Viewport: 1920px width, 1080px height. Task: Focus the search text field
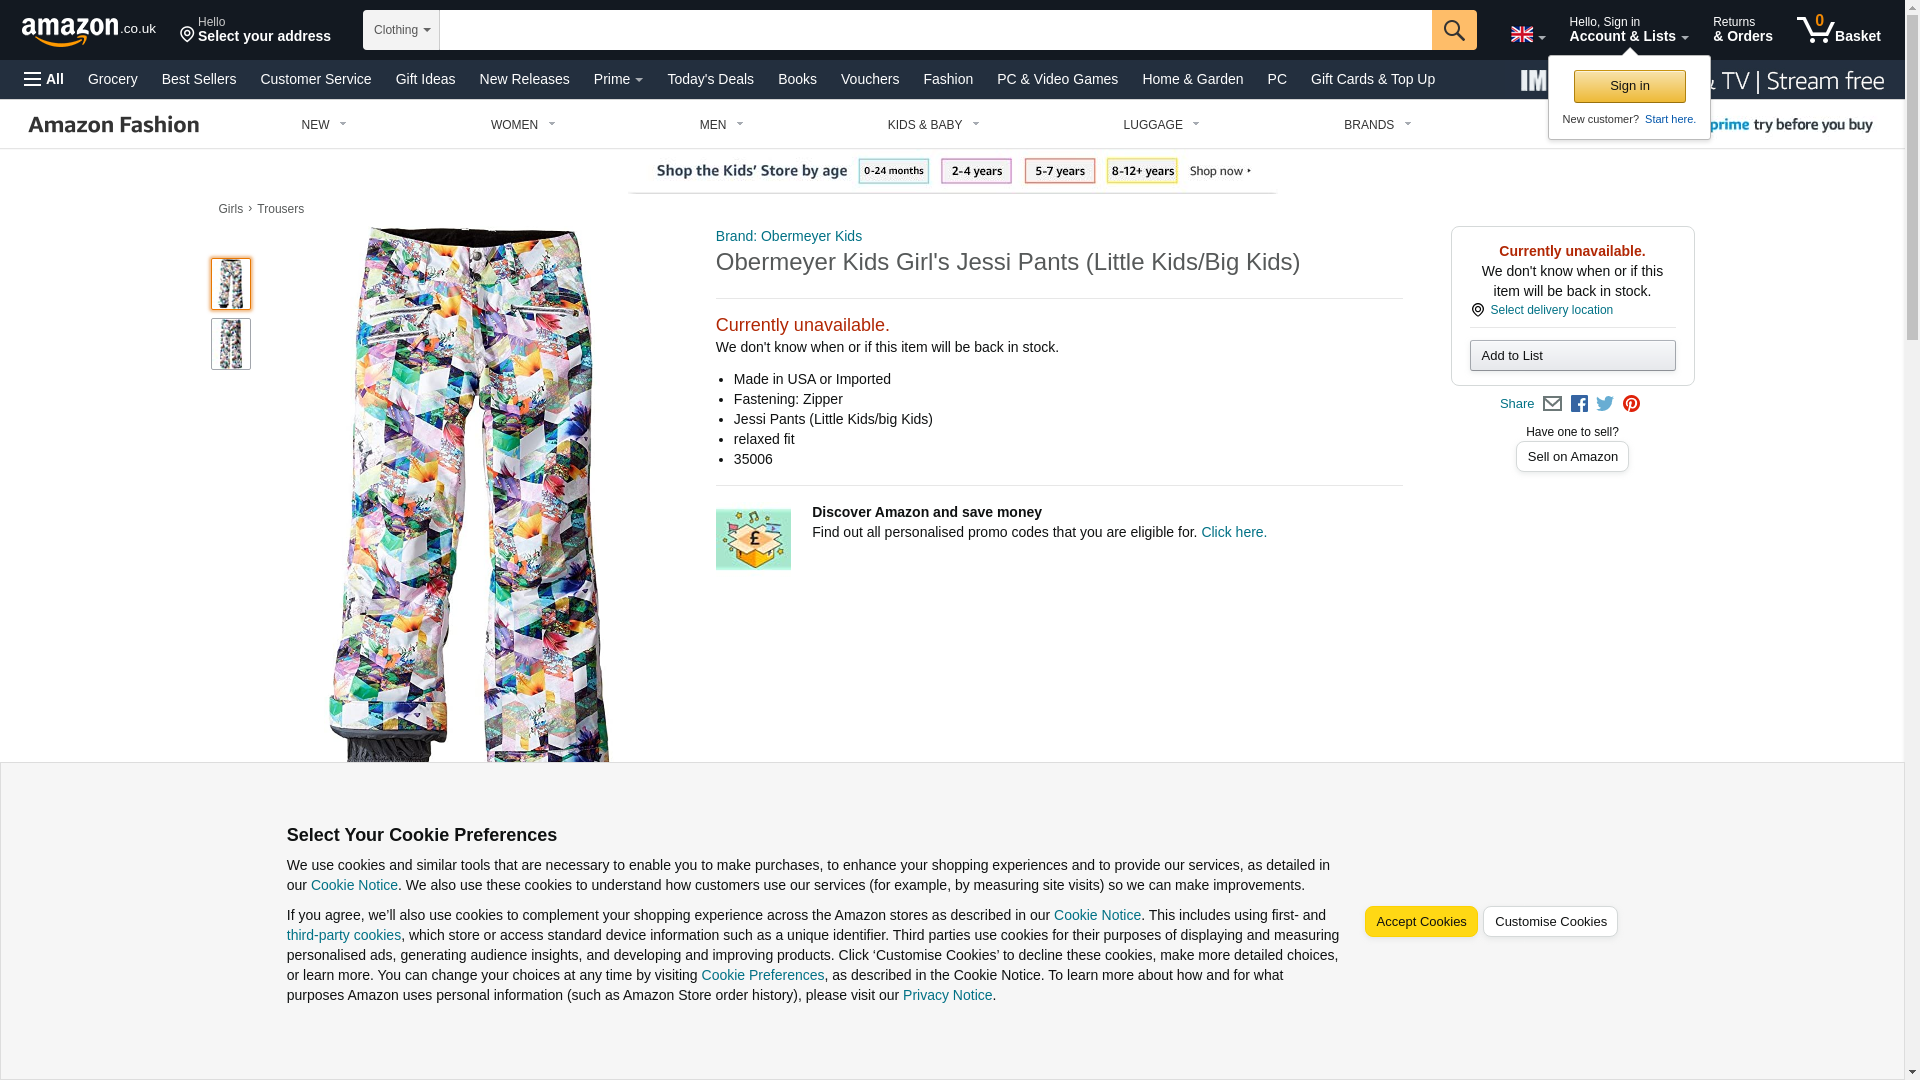point(935,30)
